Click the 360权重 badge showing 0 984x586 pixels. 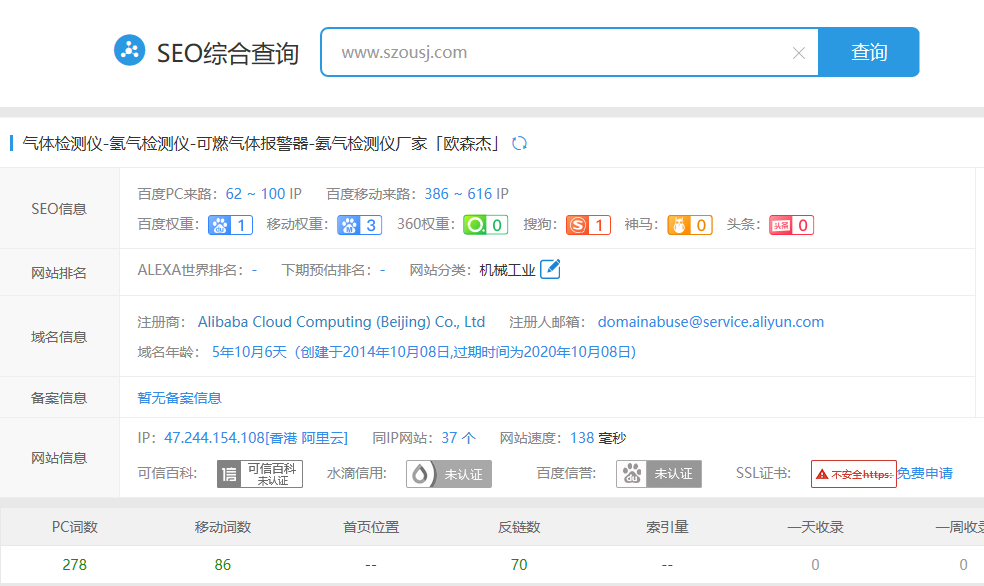[x=485, y=225]
